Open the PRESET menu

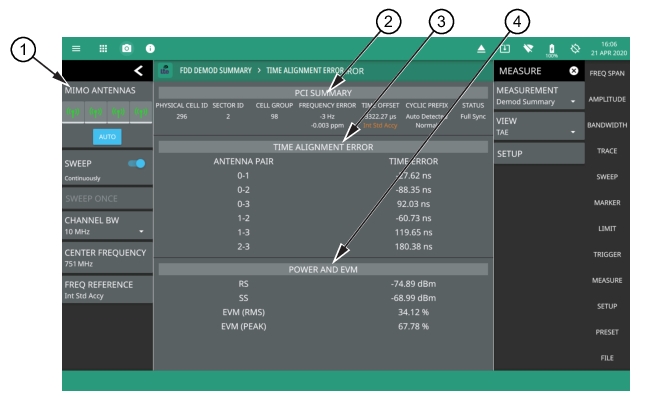(x=607, y=332)
